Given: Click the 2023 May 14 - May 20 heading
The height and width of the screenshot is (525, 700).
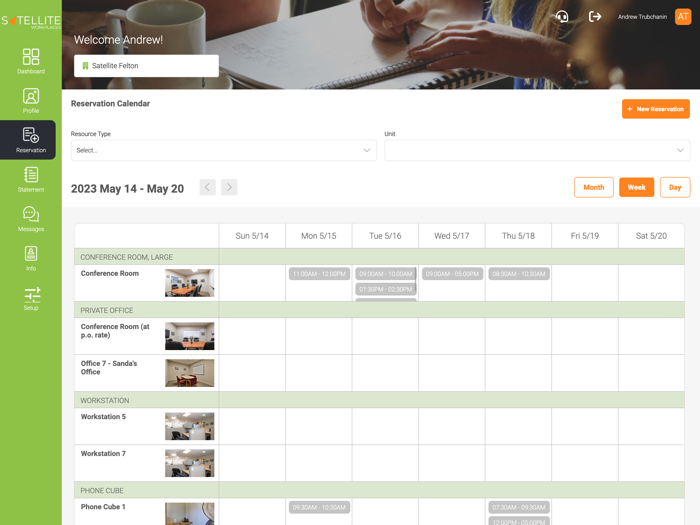Looking at the screenshot, I should pyautogui.click(x=127, y=189).
